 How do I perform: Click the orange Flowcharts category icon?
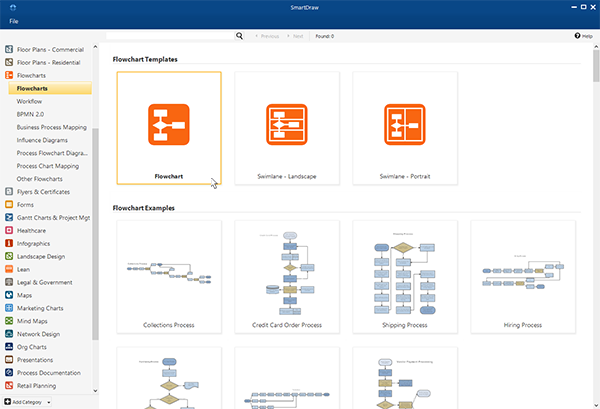(9, 75)
